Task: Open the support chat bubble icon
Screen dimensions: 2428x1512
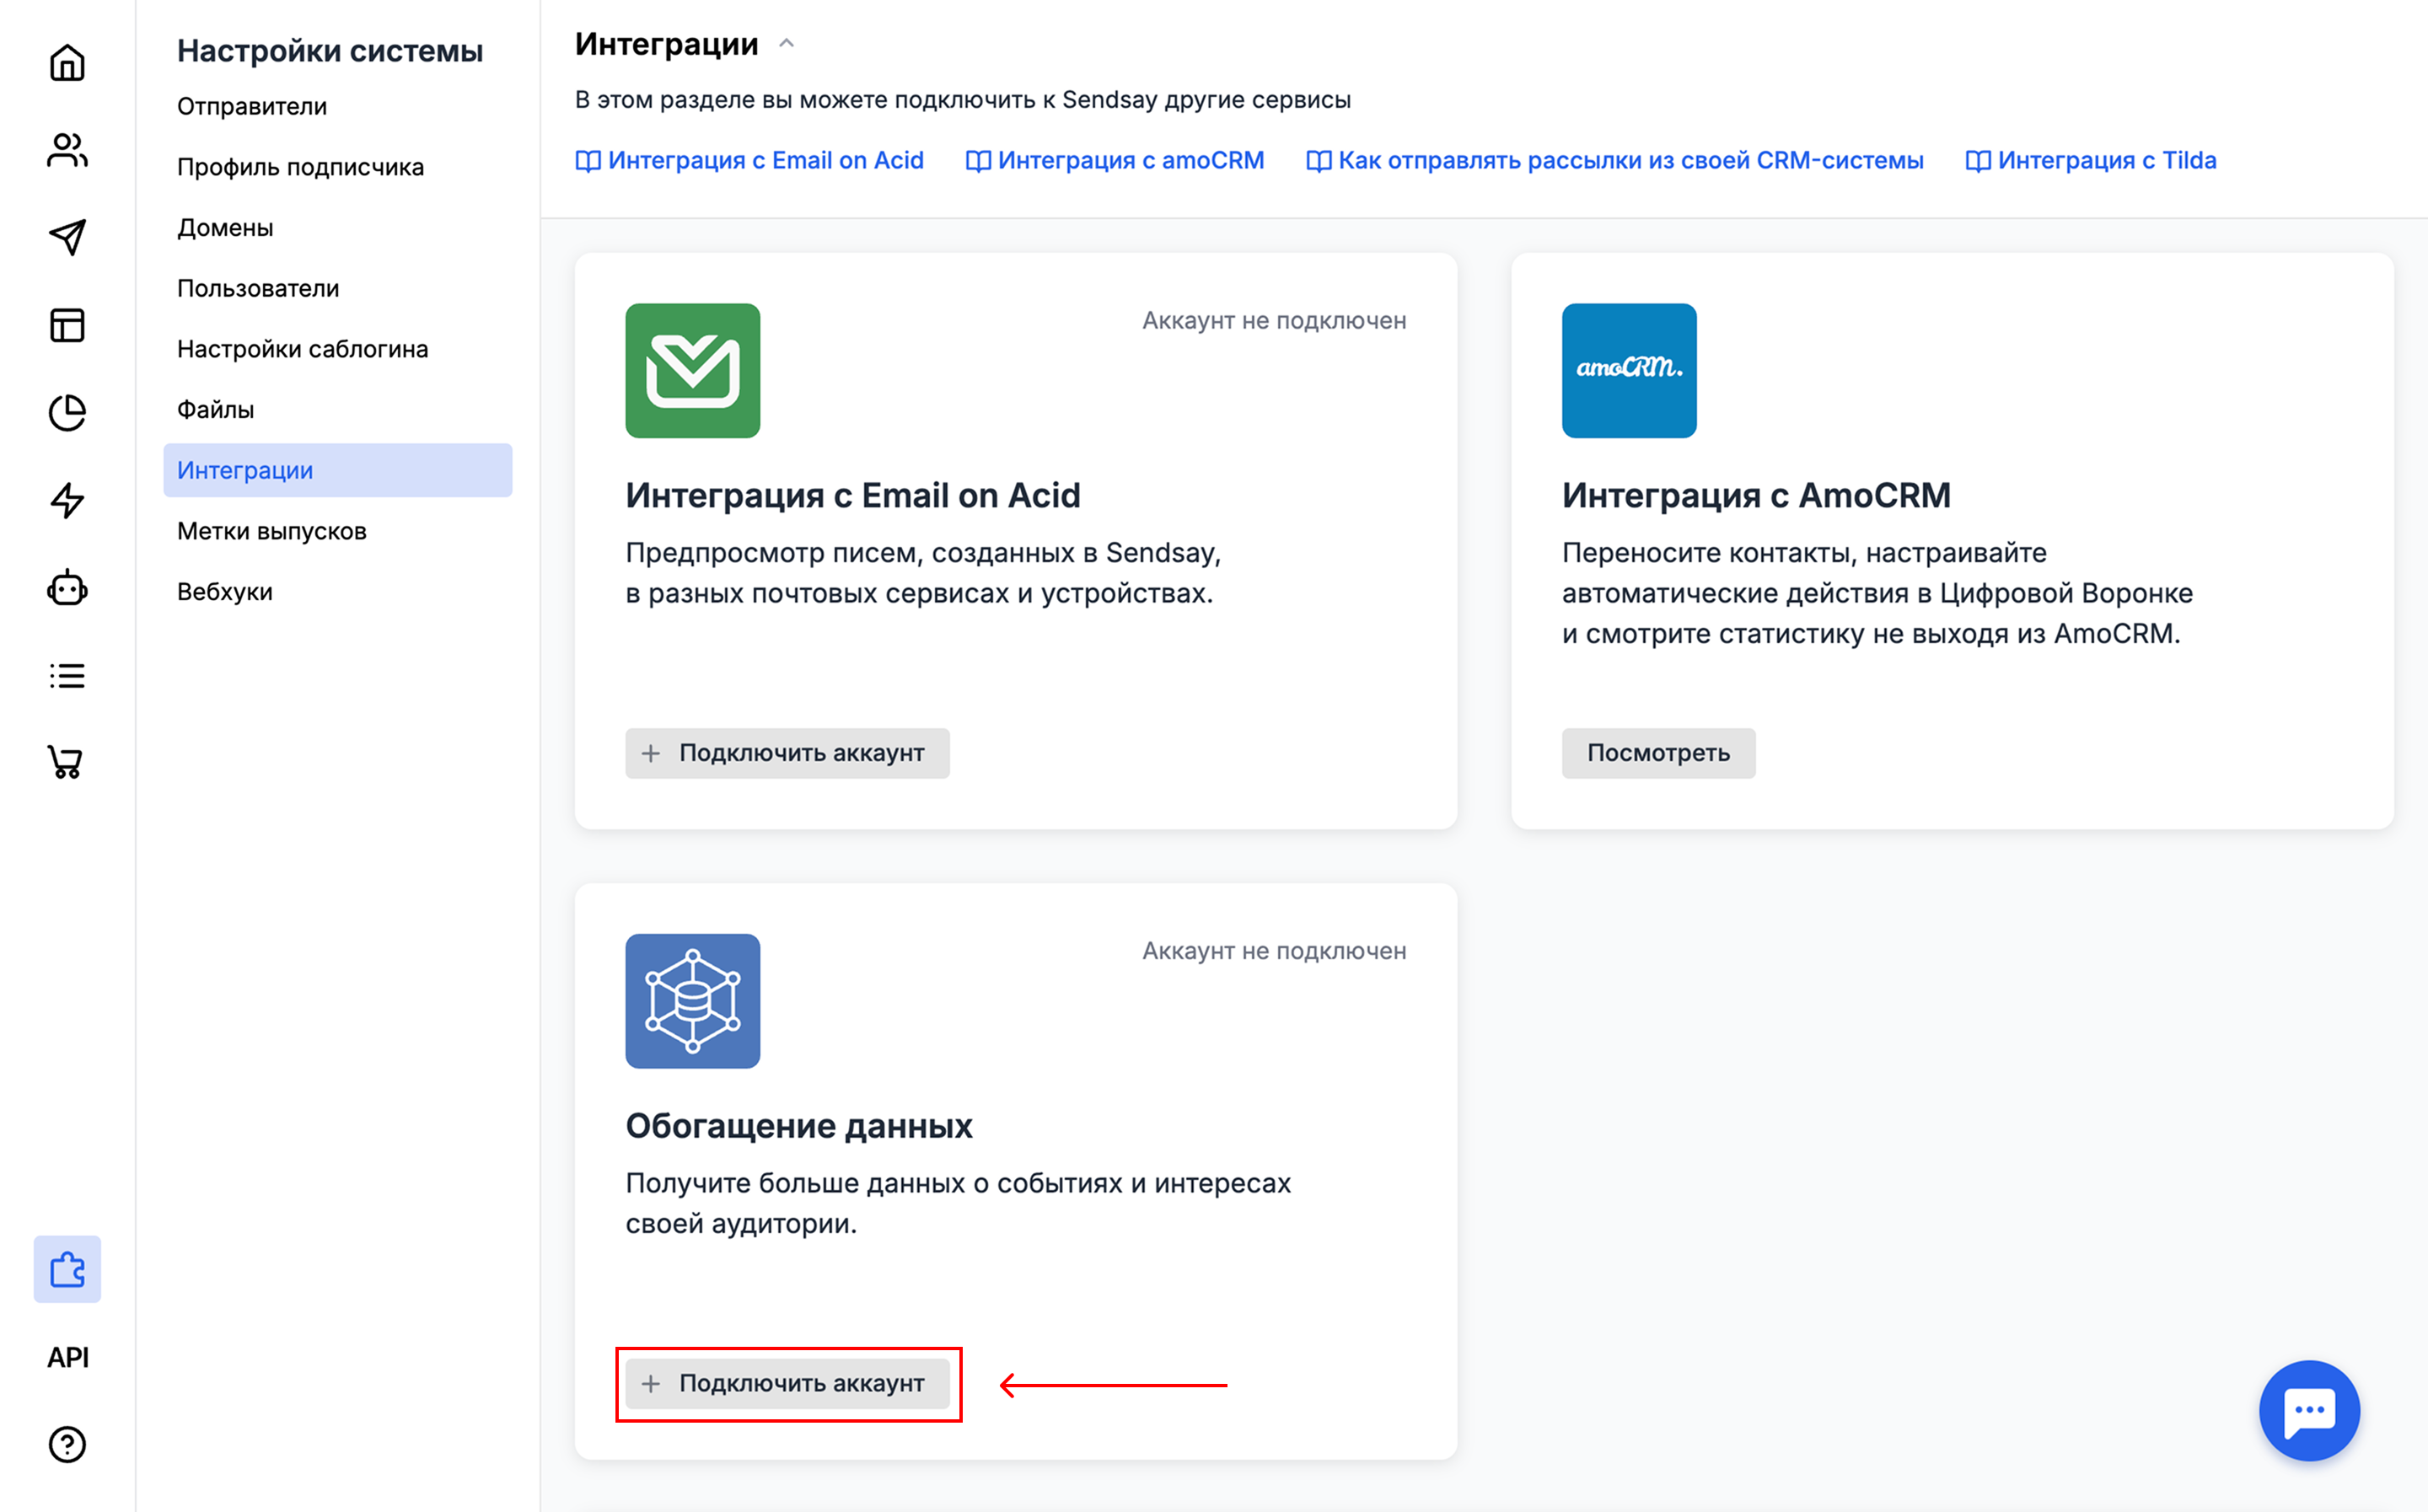Action: click(x=2310, y=1410)
